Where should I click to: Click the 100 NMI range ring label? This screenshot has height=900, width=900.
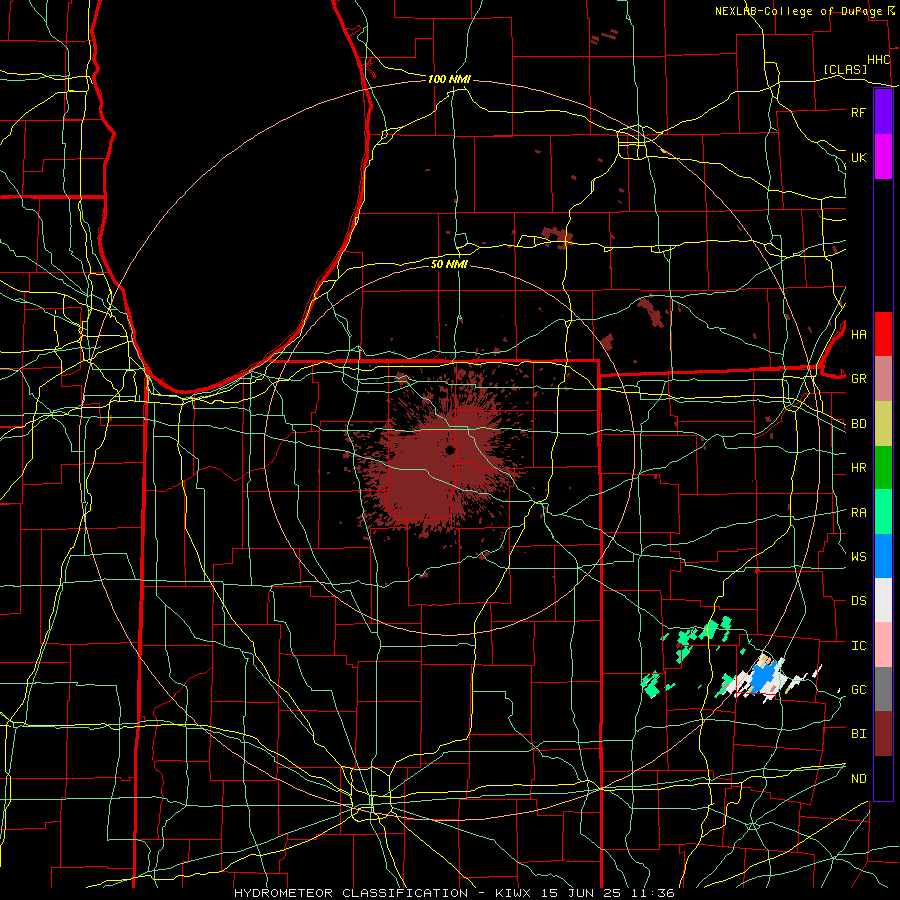tap(449, 79)
